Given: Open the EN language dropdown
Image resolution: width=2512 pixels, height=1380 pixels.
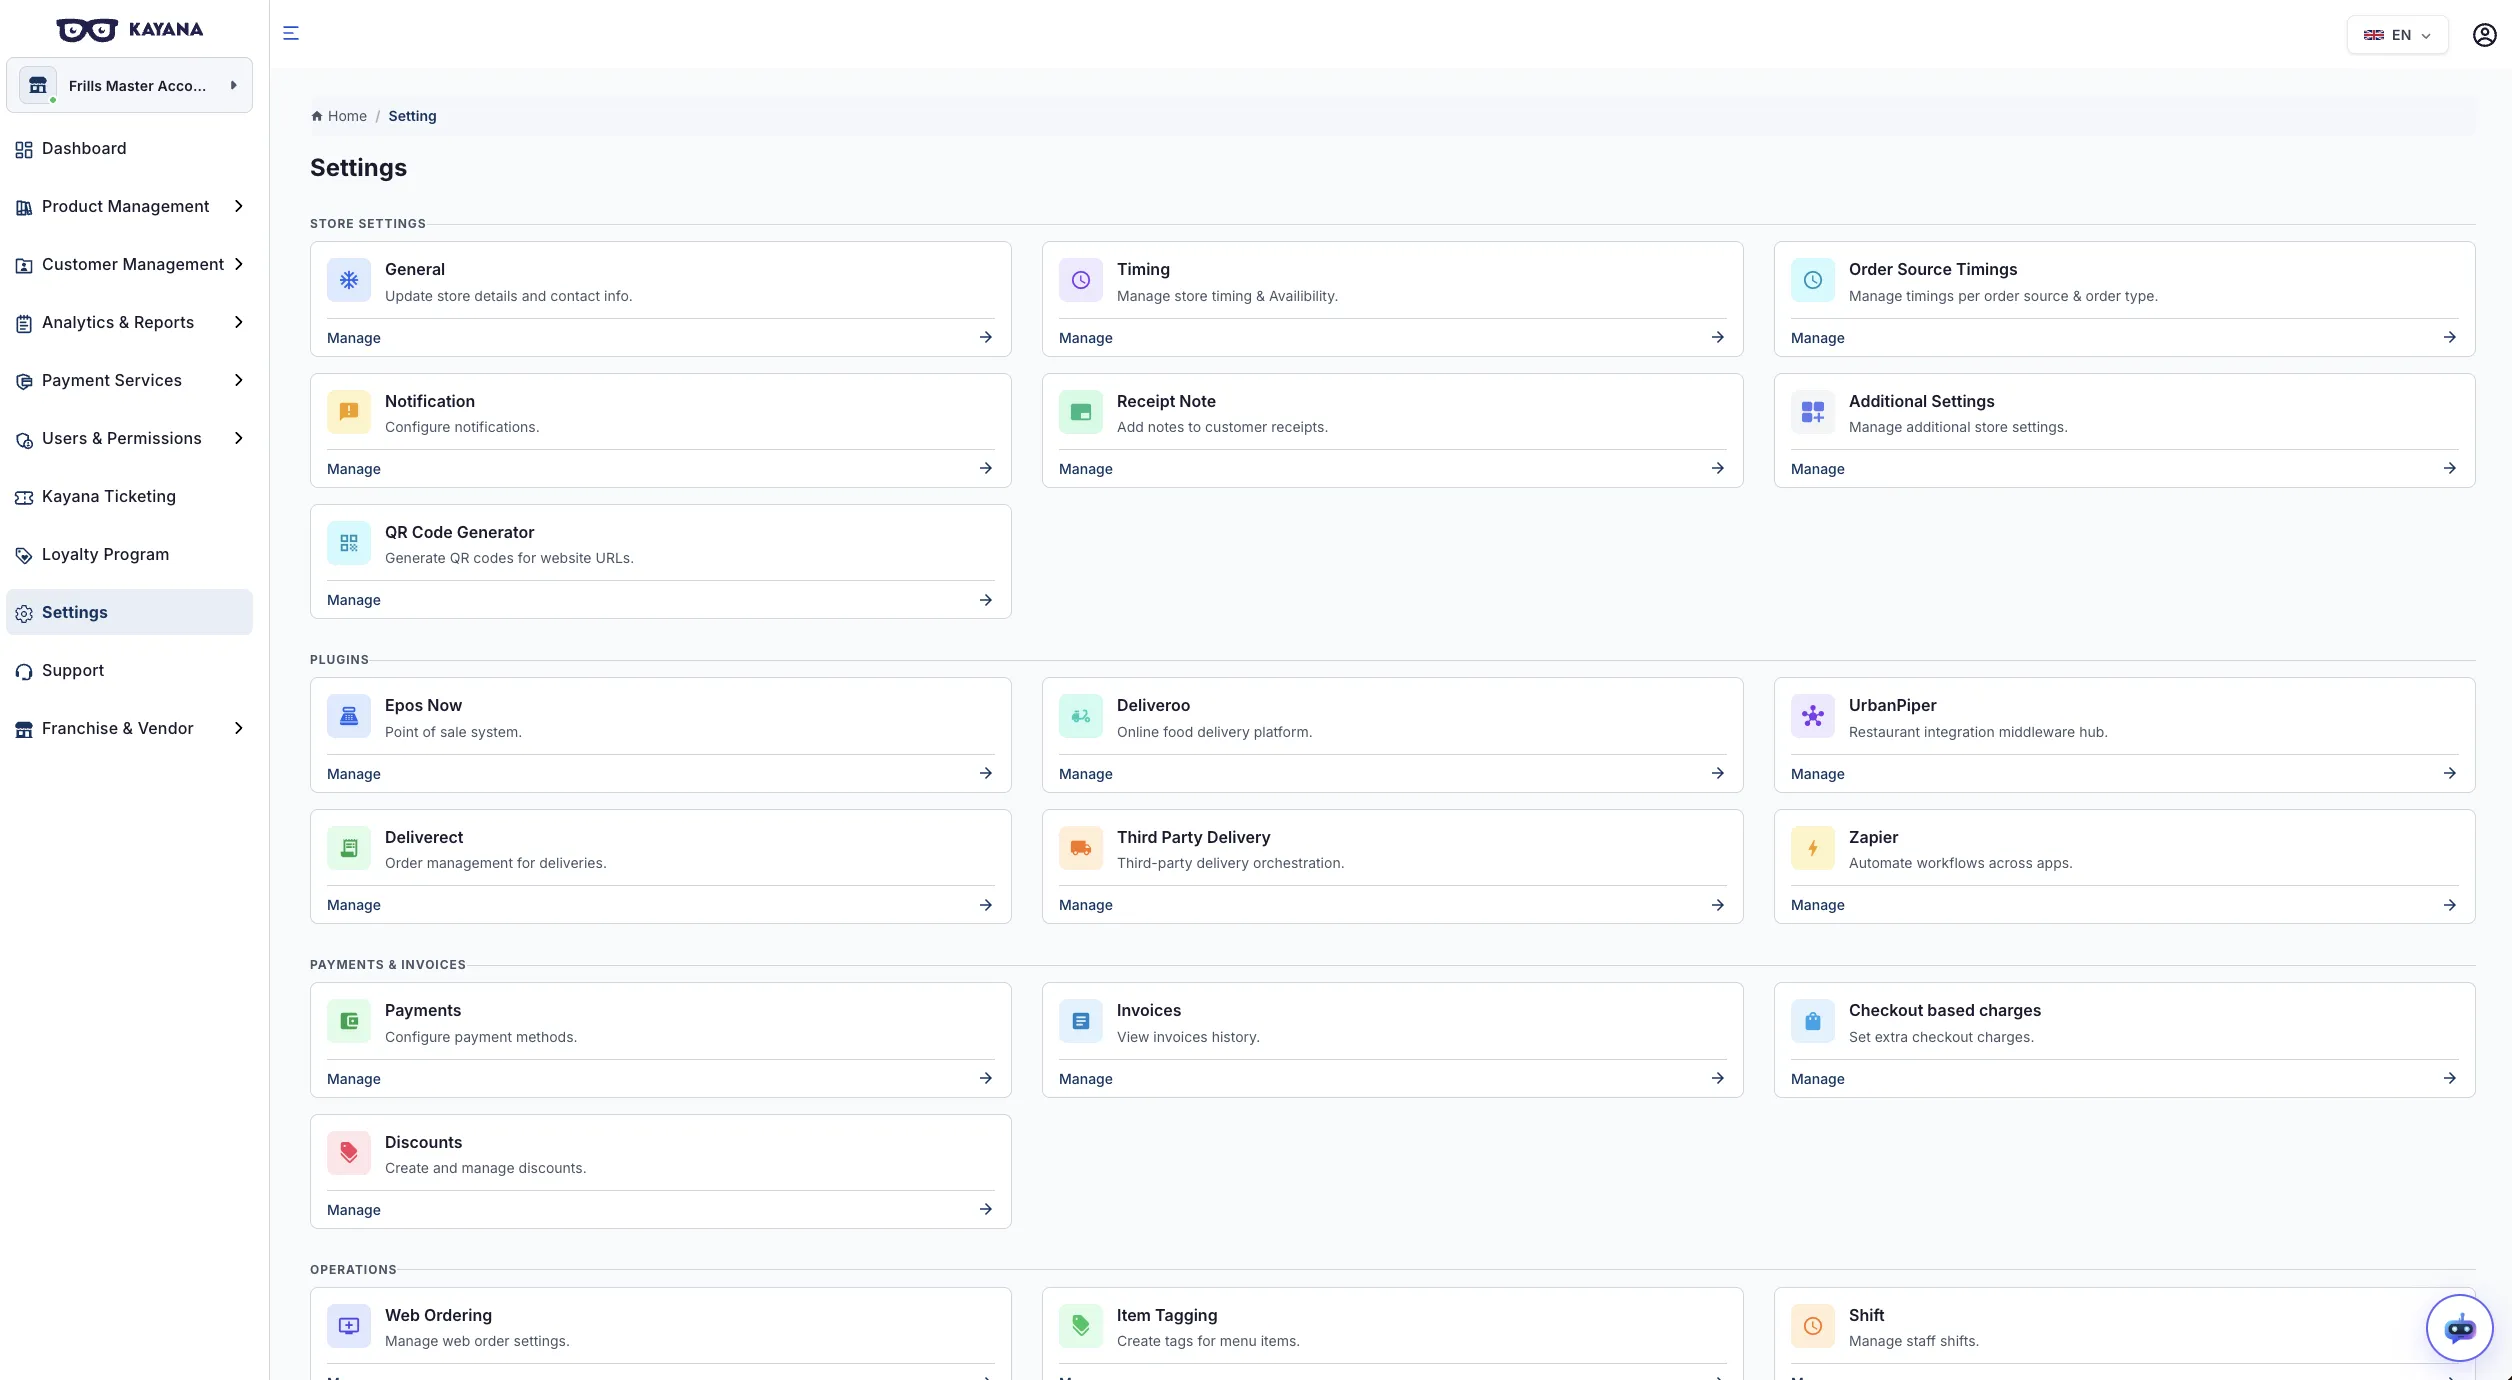Looking at the screenshot, I should 2397,35.
